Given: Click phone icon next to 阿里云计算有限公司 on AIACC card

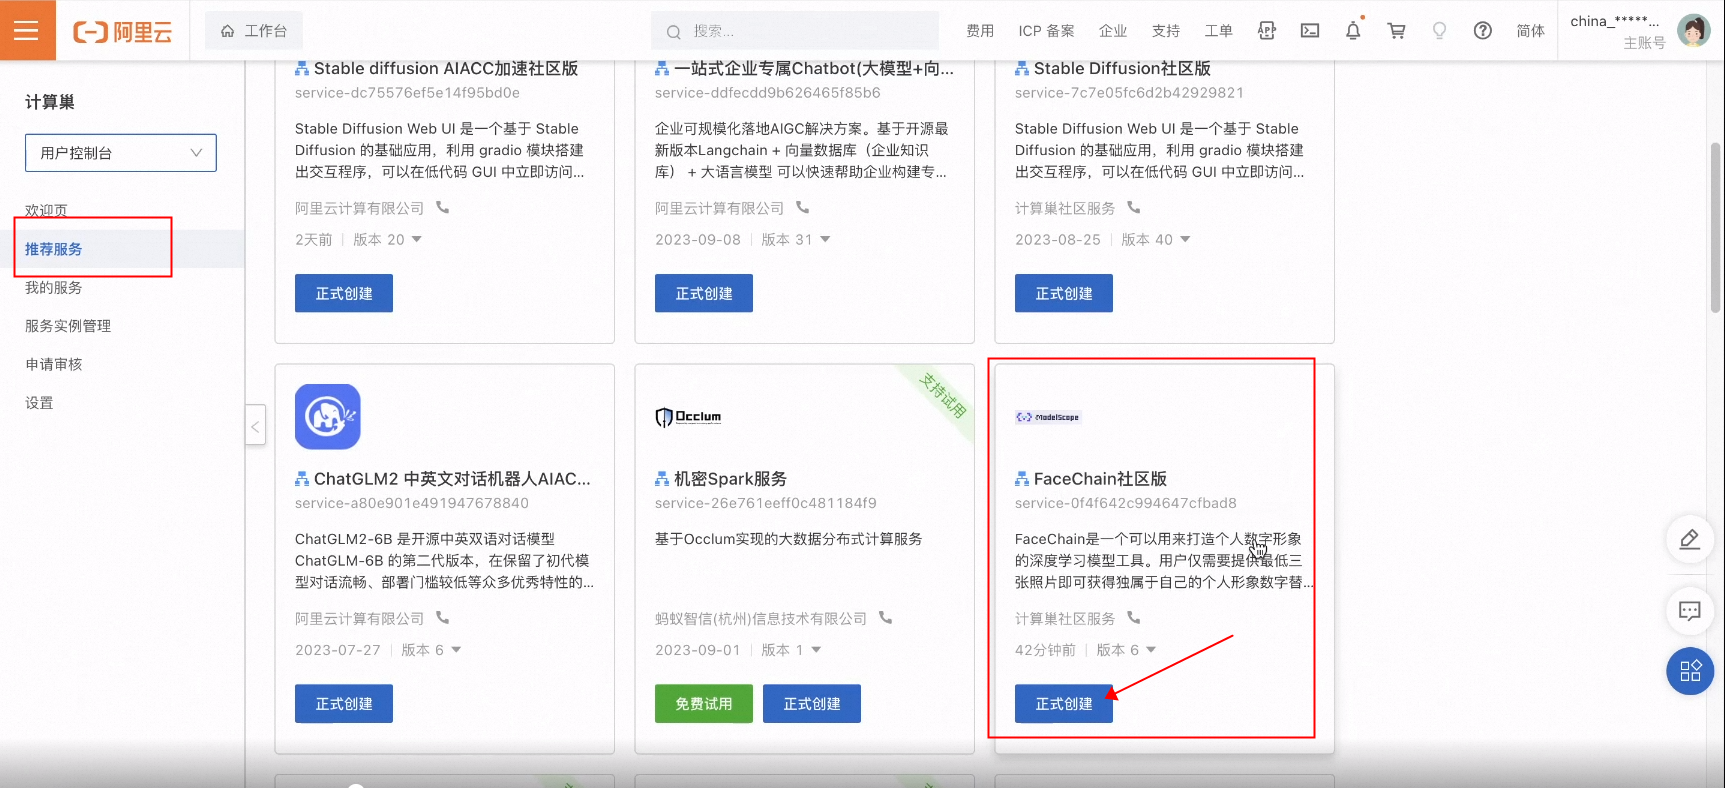Looking at the screenshot, I should 442,208.
